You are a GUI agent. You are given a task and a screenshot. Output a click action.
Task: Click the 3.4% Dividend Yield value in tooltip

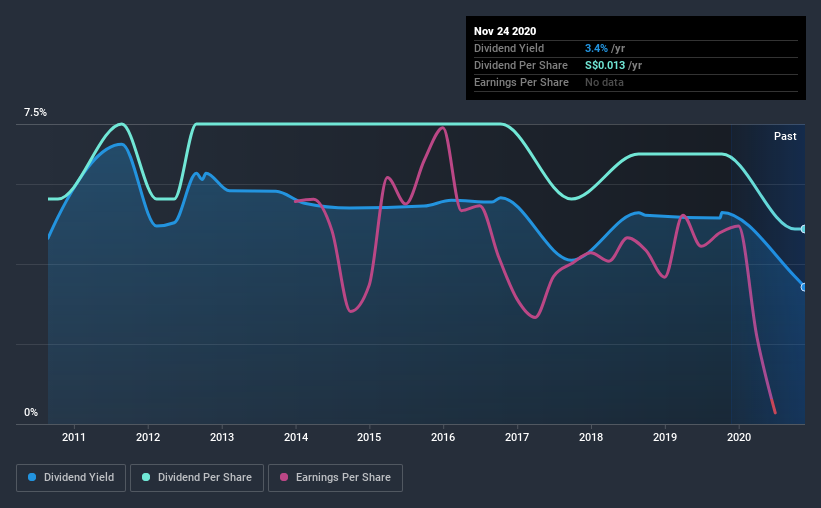coord(596,48)
